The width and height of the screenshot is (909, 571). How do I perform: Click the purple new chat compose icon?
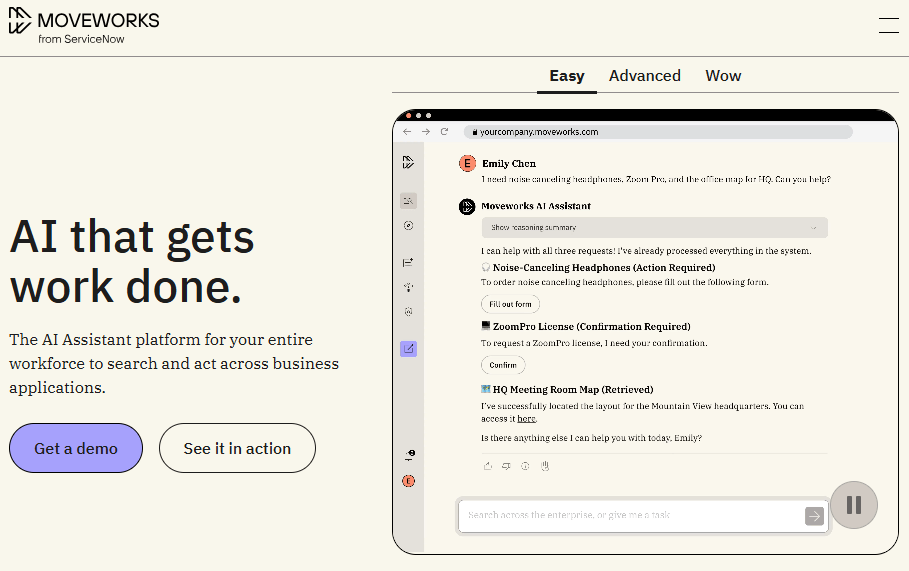coord(408,348)
